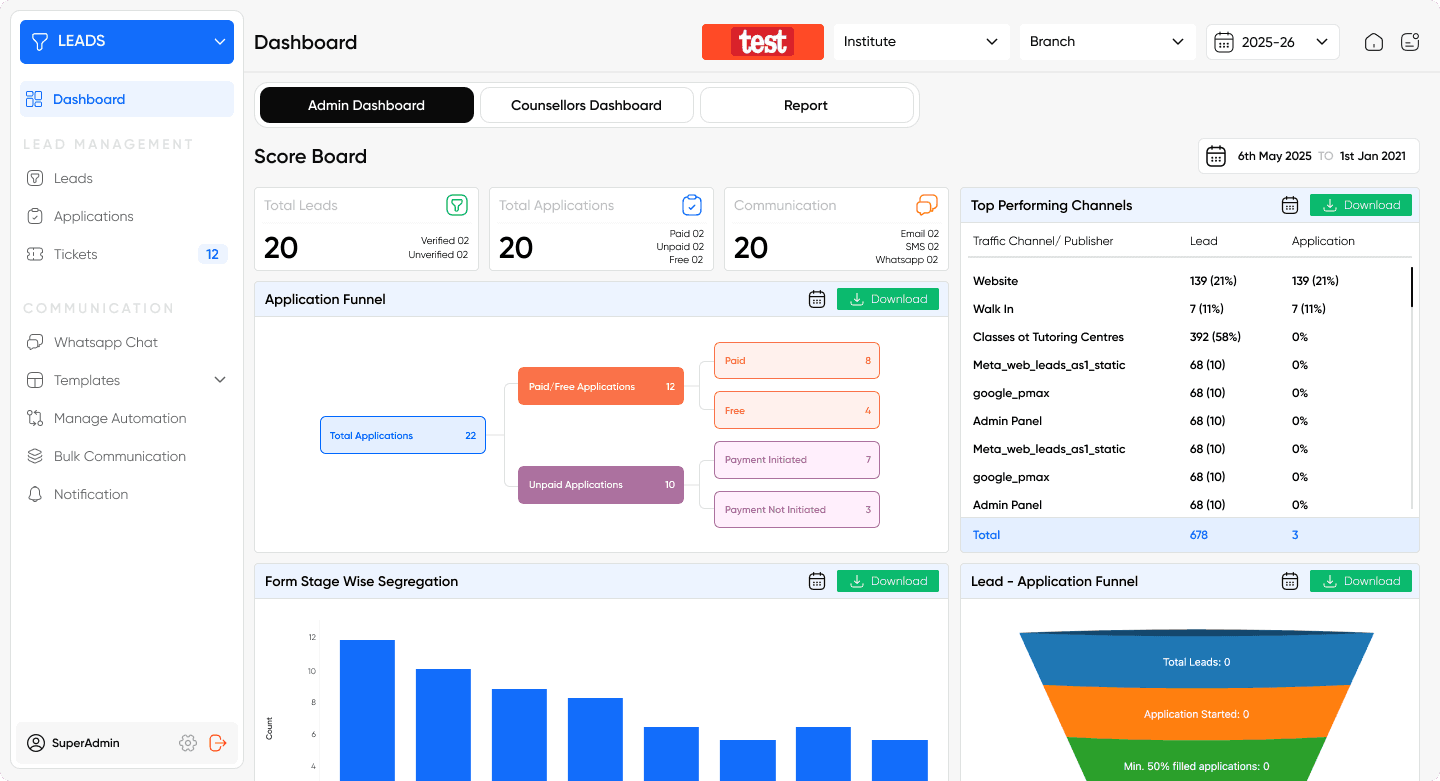
Task: Click the SuperAdmin user avatar icon
Action: [x=36, y=743]
